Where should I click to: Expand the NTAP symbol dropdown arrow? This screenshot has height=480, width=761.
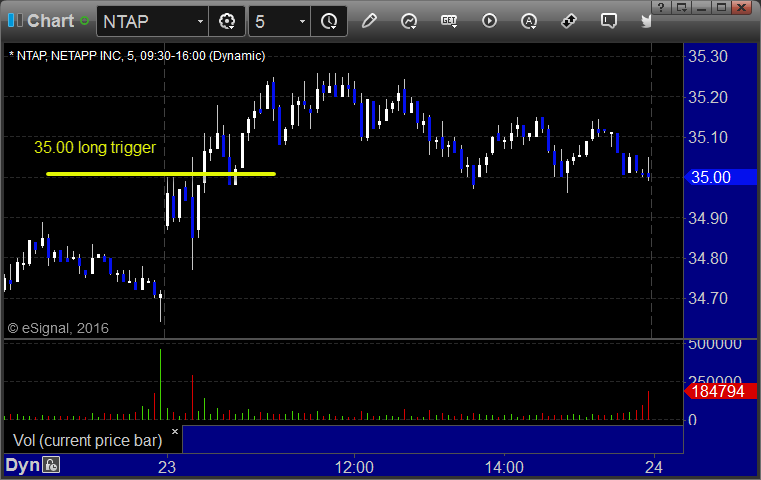pos(200,21)
